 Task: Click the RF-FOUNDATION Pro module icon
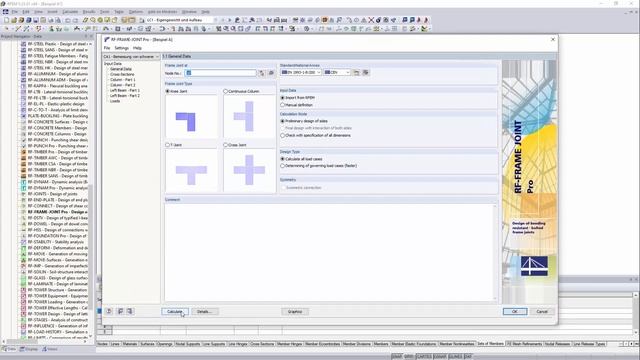coord(24,236)
